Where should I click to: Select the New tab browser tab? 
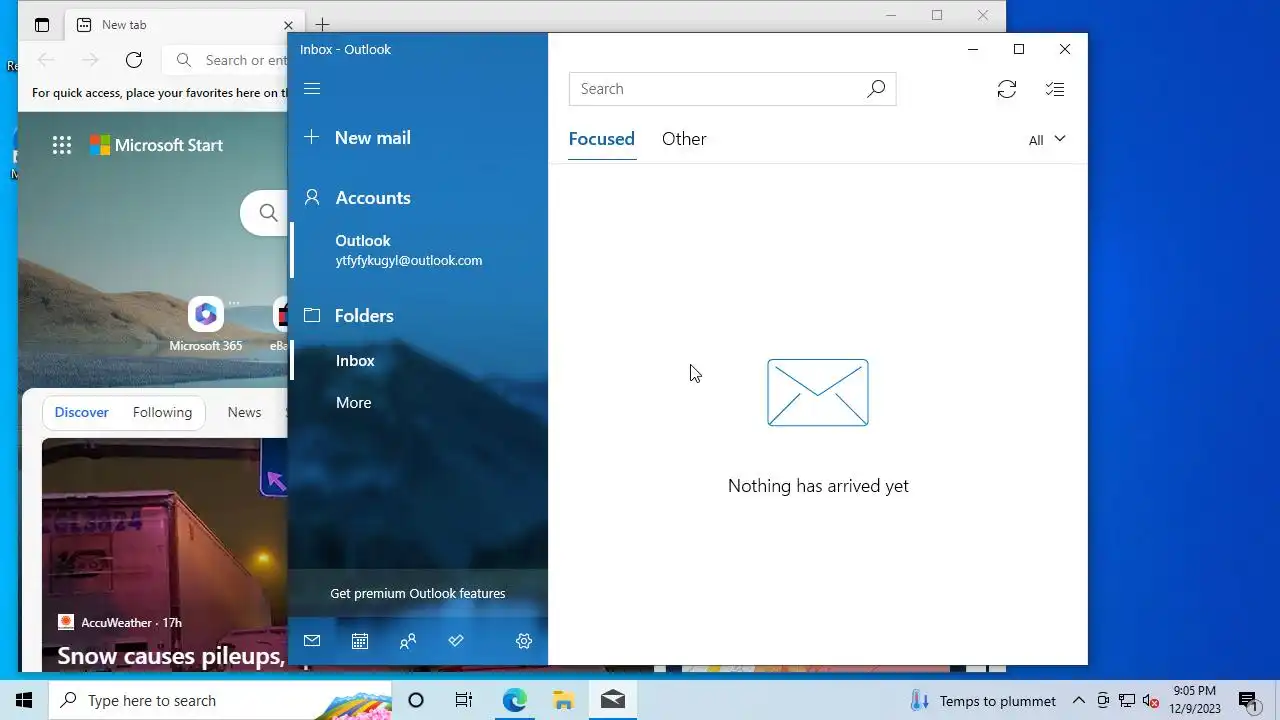click(x=185, y=25)
